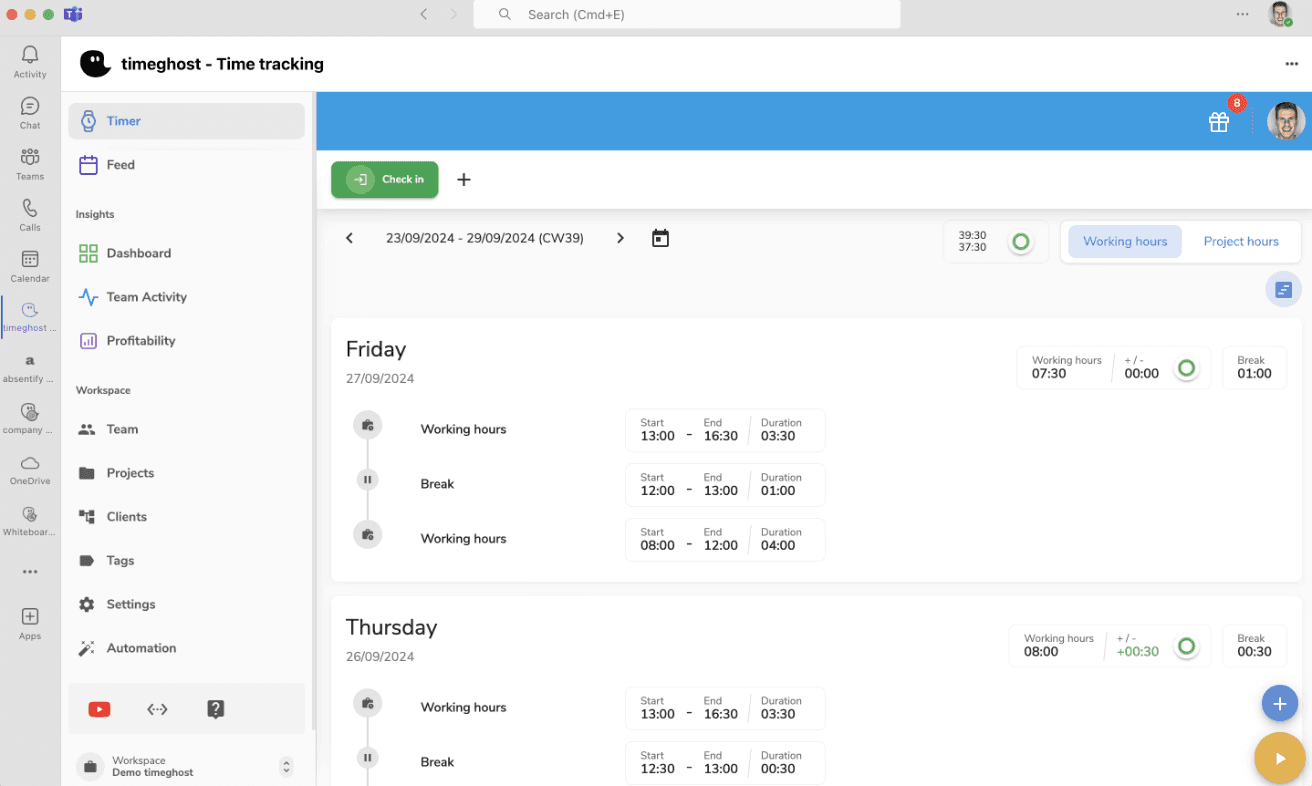The width and height of the screenshot is (1312, 786).
Task: Open Dashboard under Insights
Action: pos(186,253)
